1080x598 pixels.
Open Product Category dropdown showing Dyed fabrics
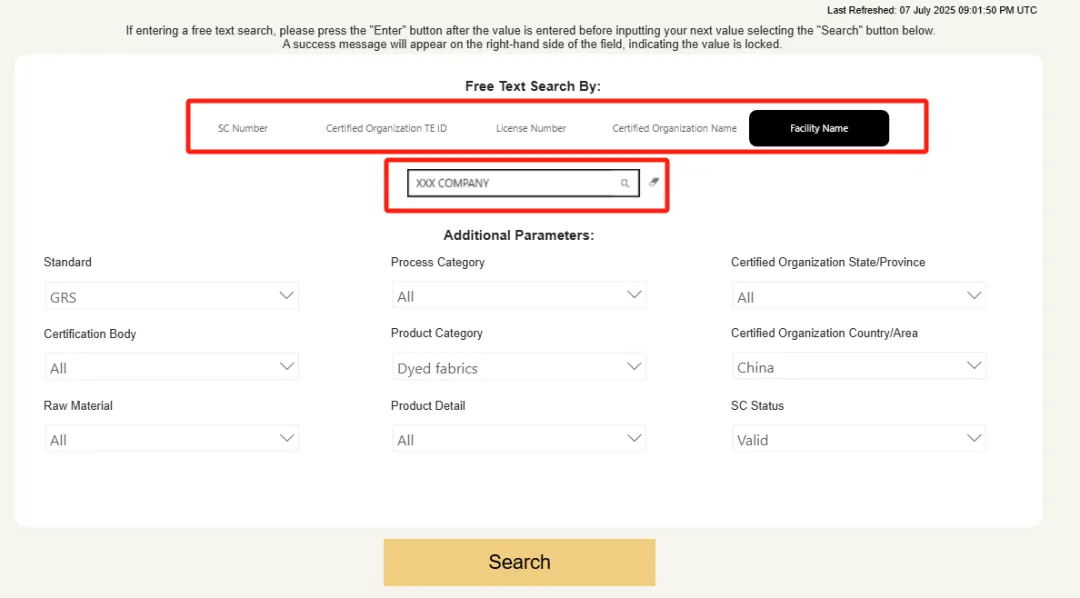[x=519, y=367]
